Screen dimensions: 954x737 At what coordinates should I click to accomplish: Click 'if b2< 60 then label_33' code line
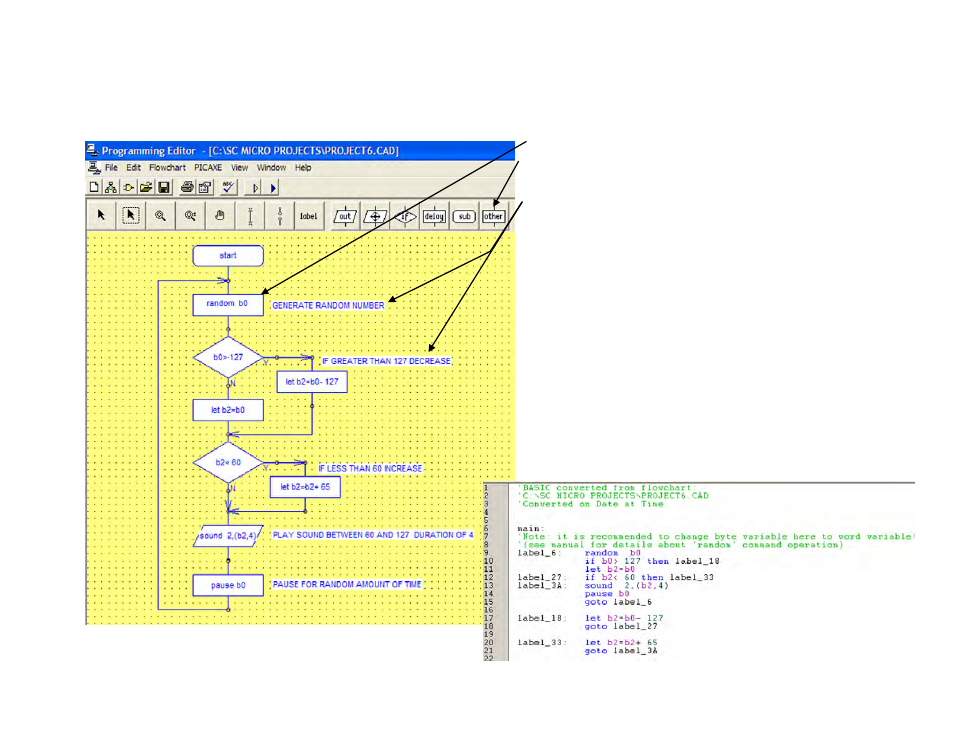649,577
